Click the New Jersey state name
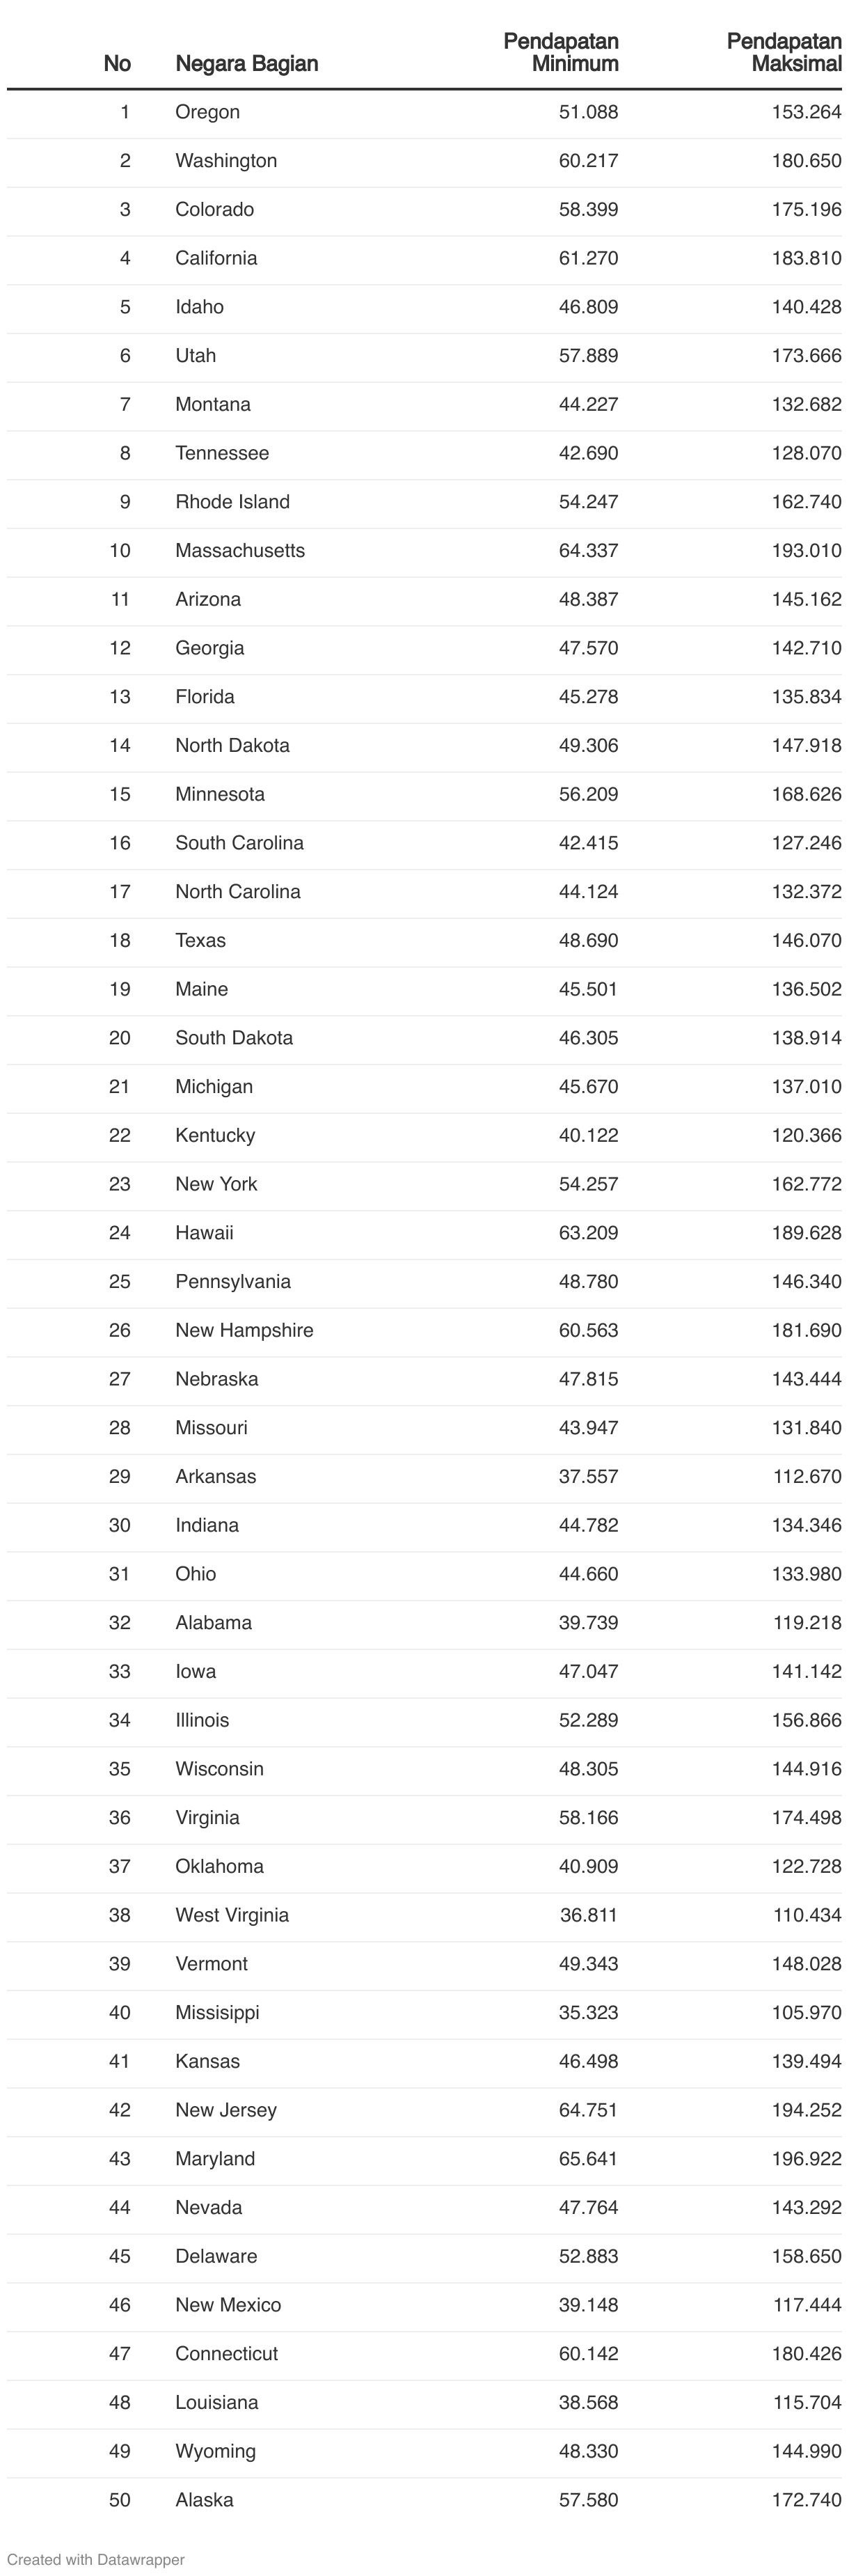 (x=226, y=2110)
